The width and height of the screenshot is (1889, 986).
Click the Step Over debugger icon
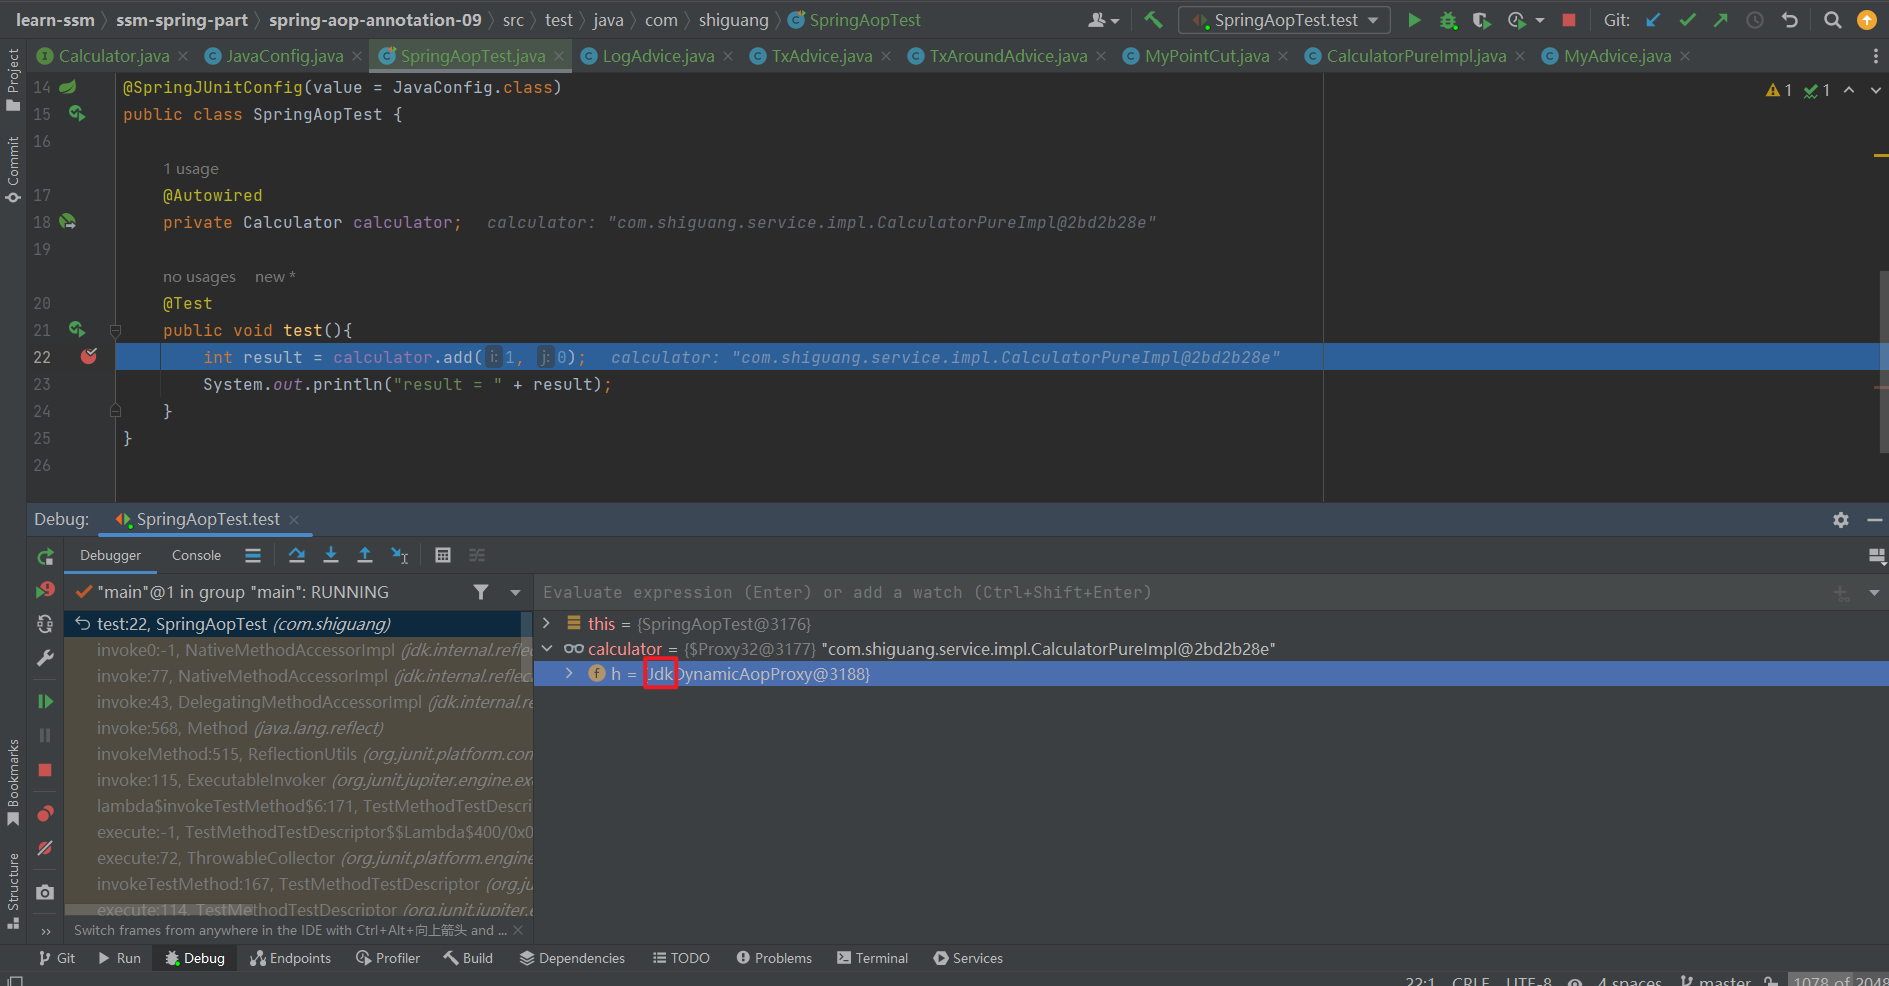(297, 555)
